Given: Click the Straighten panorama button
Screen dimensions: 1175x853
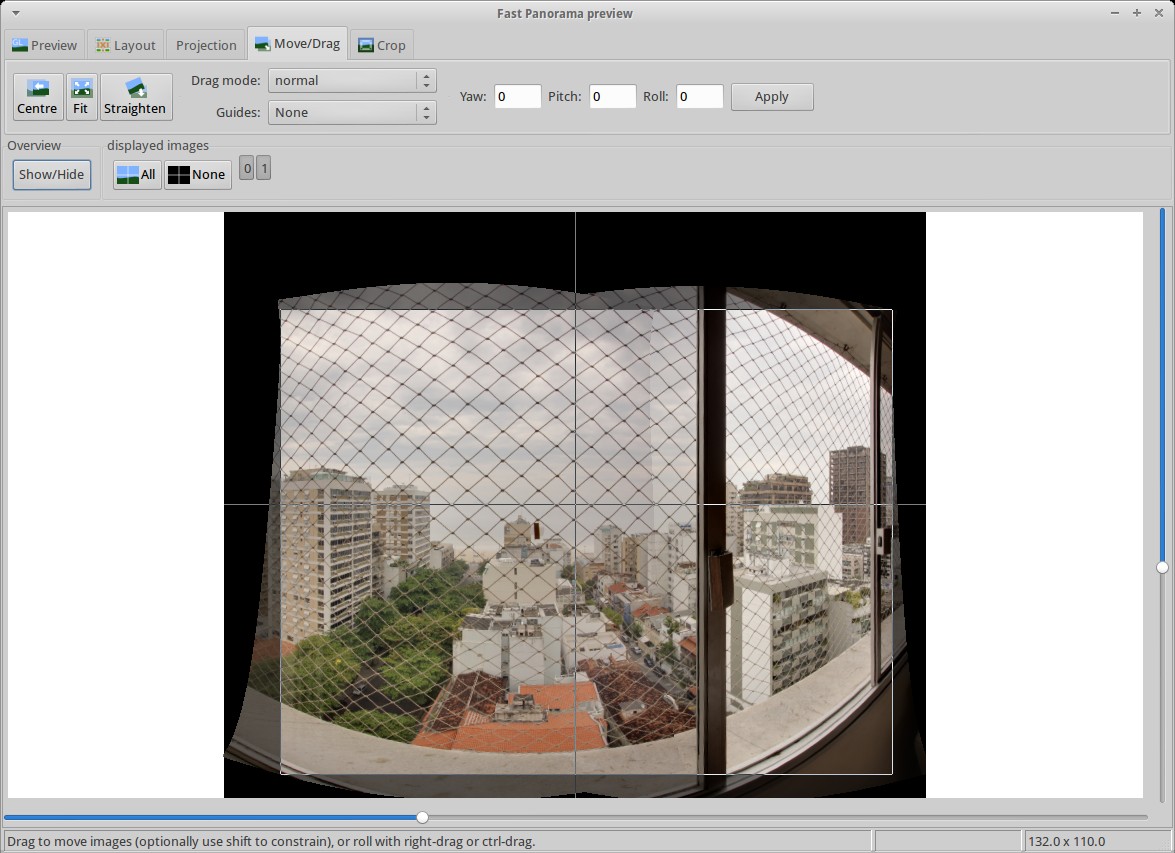Looking at the screenshot, I should [135, 97].
